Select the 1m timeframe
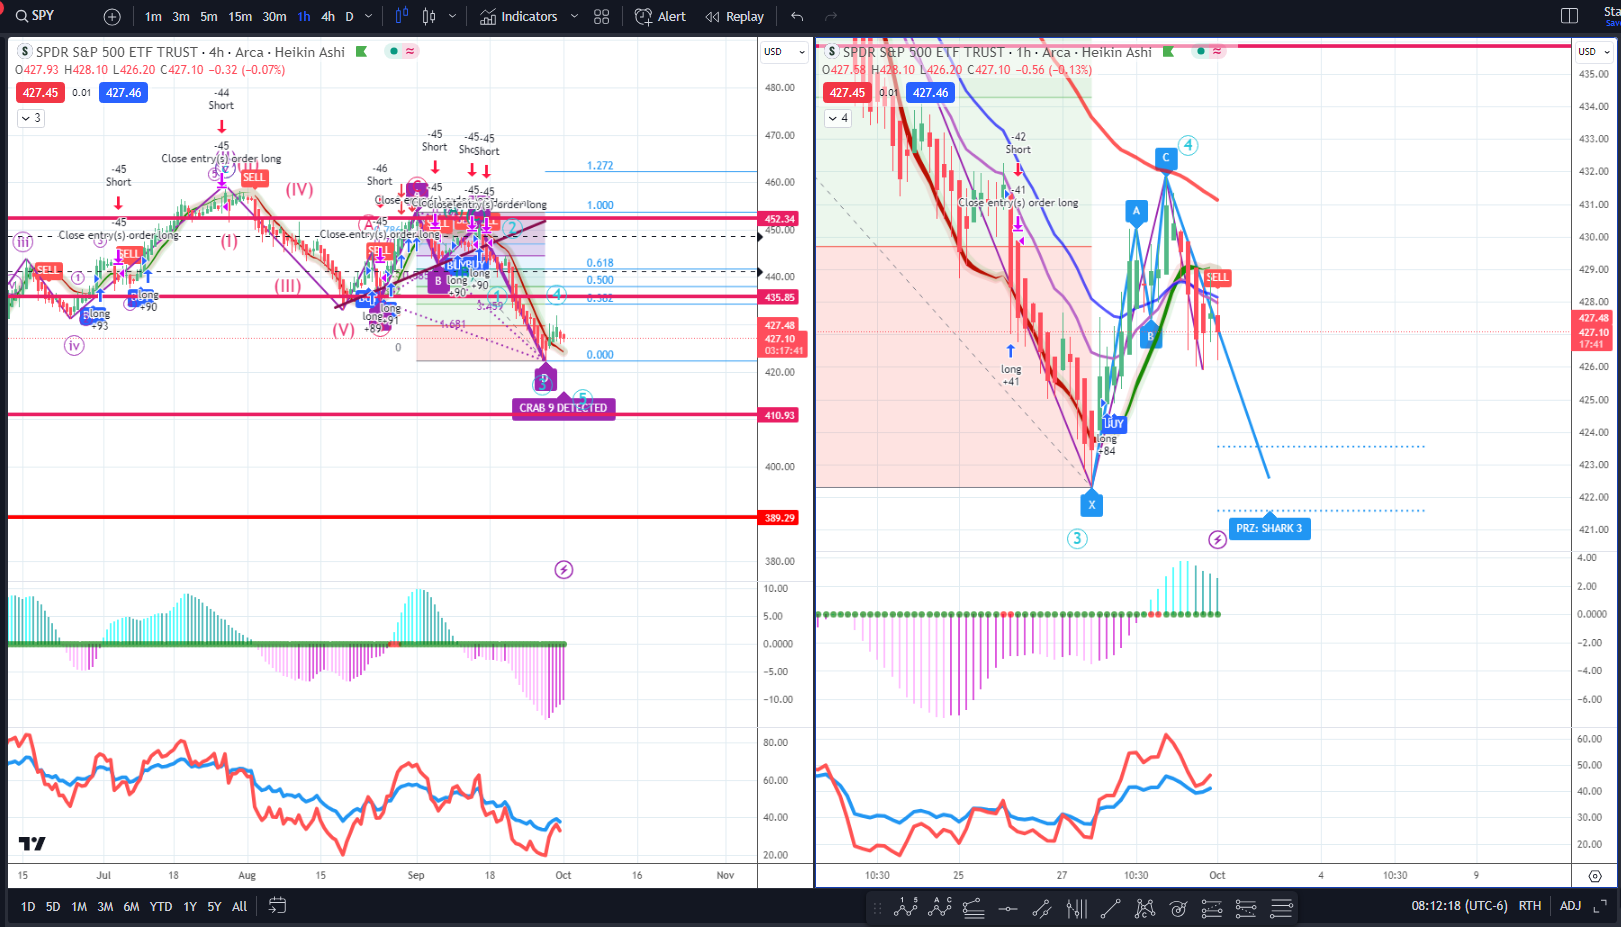The height and width of the screenshot is (927, 1621). coord(153,17)
